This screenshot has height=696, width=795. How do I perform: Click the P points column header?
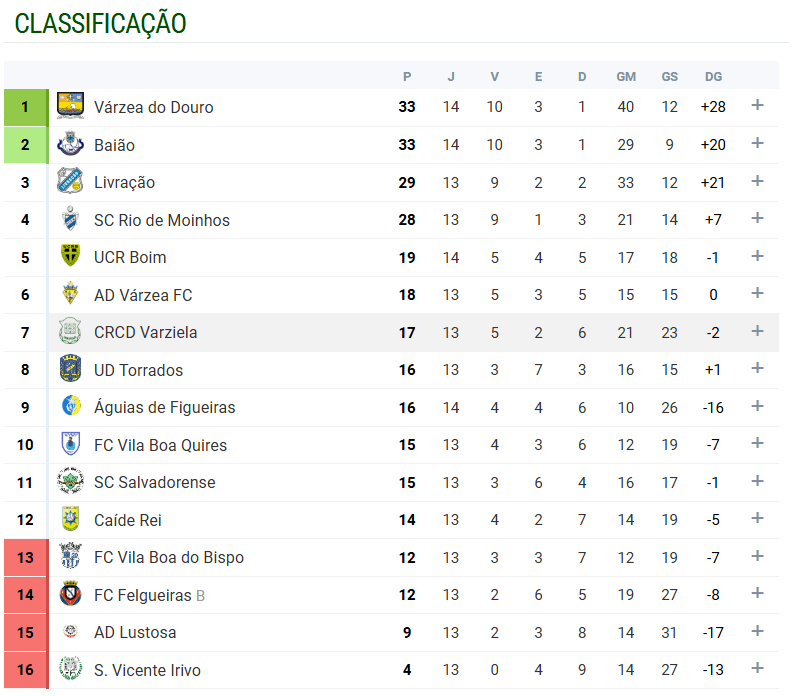pos(407,76)
